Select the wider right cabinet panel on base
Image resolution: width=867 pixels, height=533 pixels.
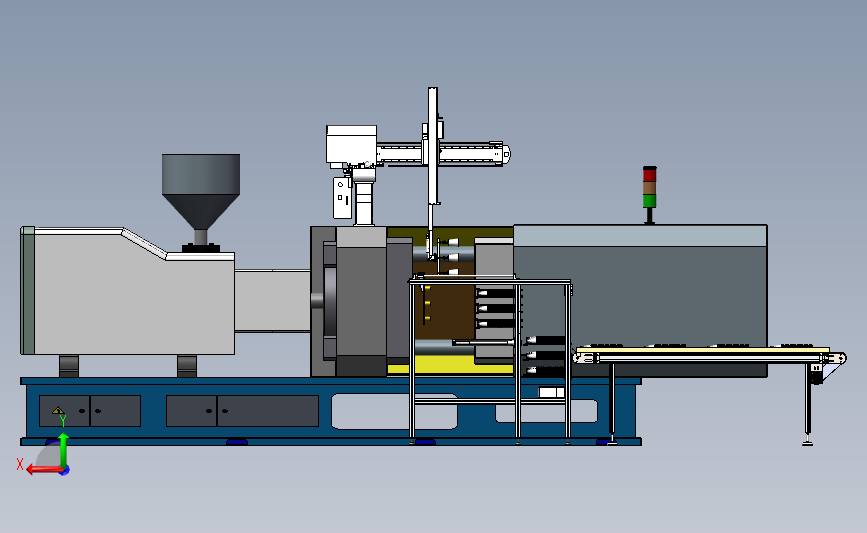point(242,411)
